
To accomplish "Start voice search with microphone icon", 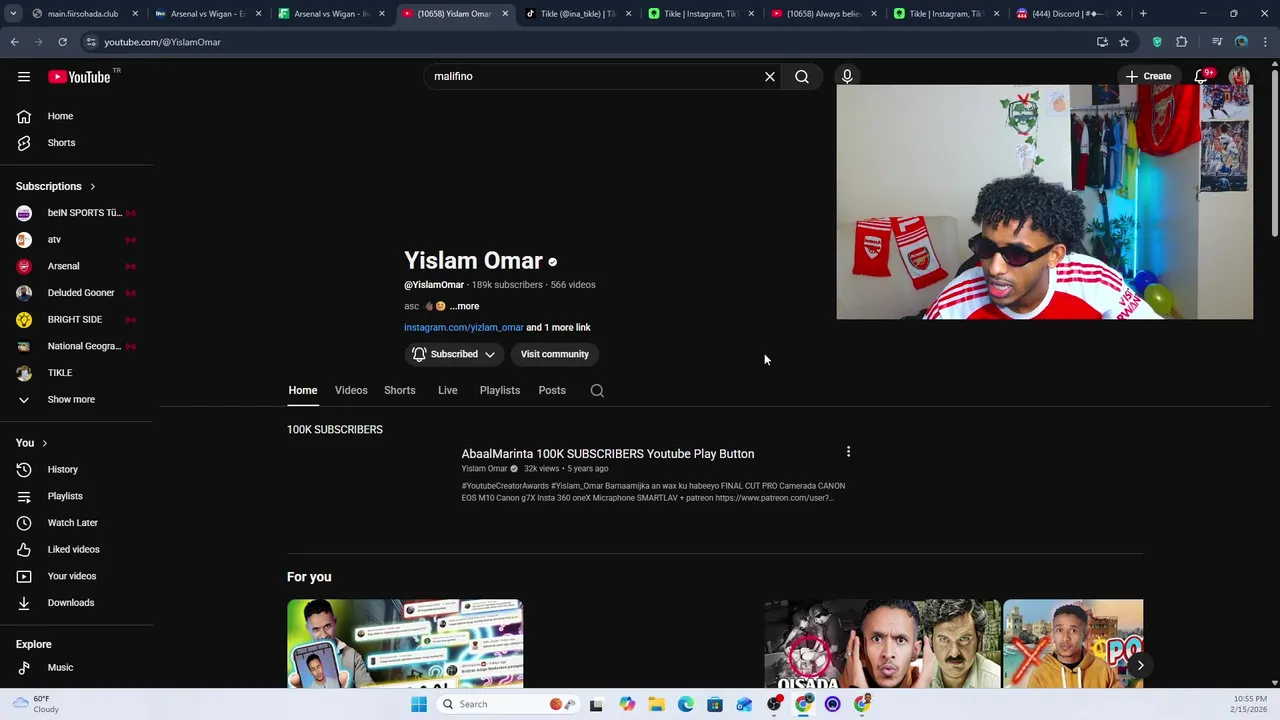I will click(x=847, y=77).
